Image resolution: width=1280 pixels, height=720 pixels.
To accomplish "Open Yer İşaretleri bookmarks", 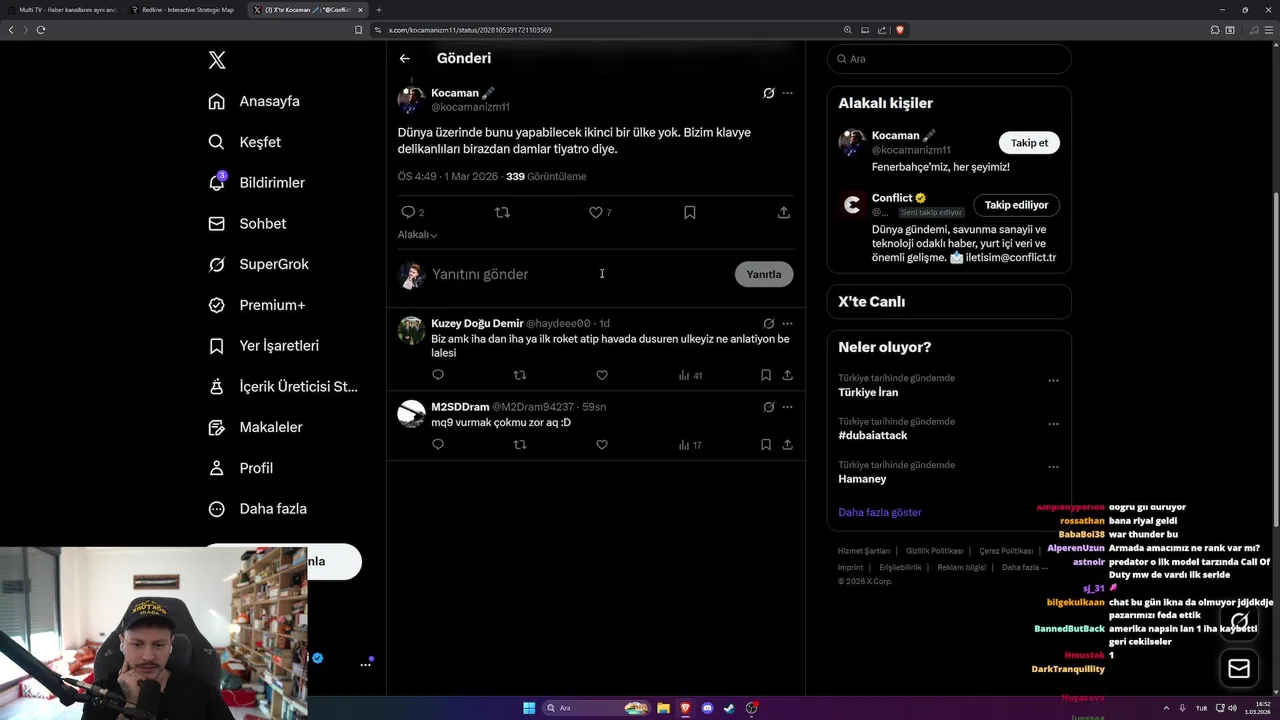I will 264,346.
